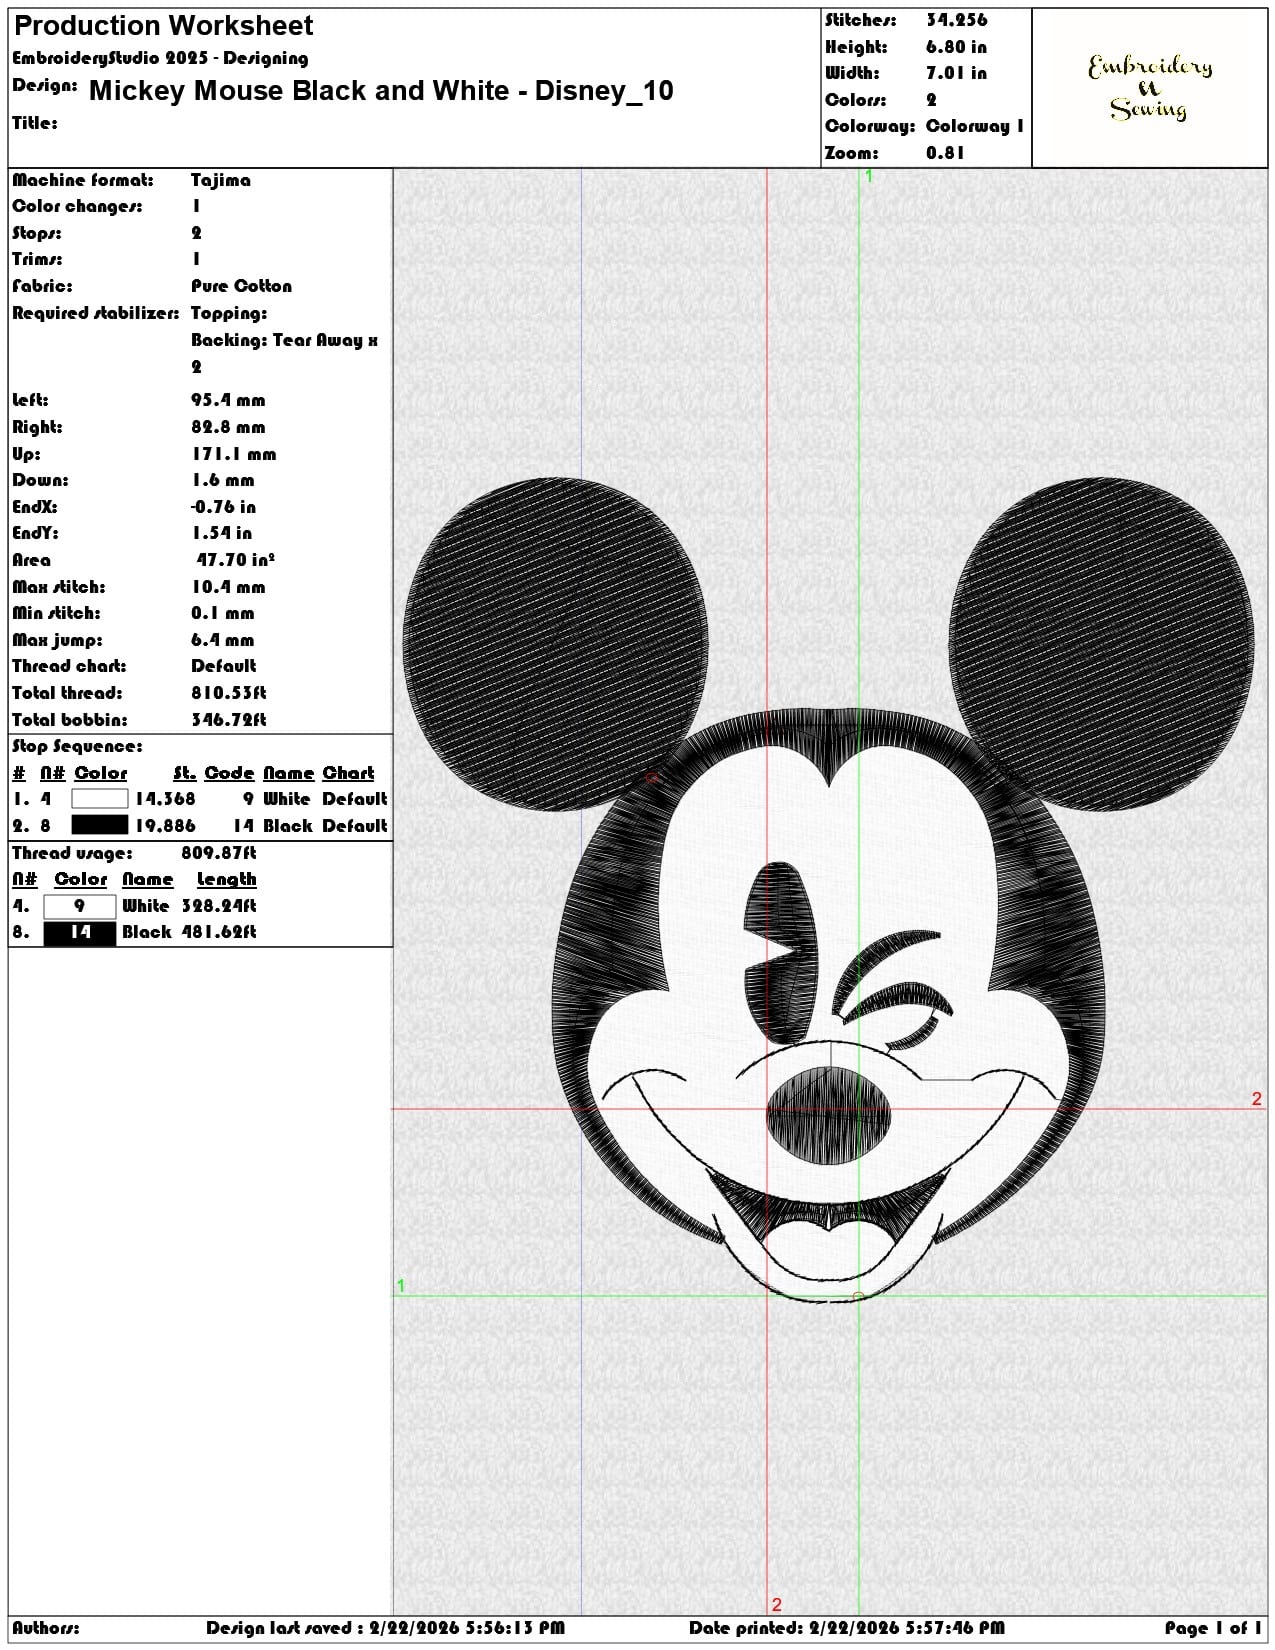Viewport: 1275px width, 1650px height.
Task: Click the 'Code' column header in Stop Sequence
Action: click(x=229, y=773)
